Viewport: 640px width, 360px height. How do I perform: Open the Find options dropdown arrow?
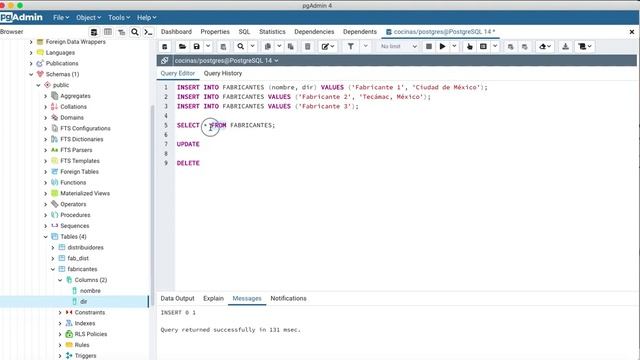(252, 46)
